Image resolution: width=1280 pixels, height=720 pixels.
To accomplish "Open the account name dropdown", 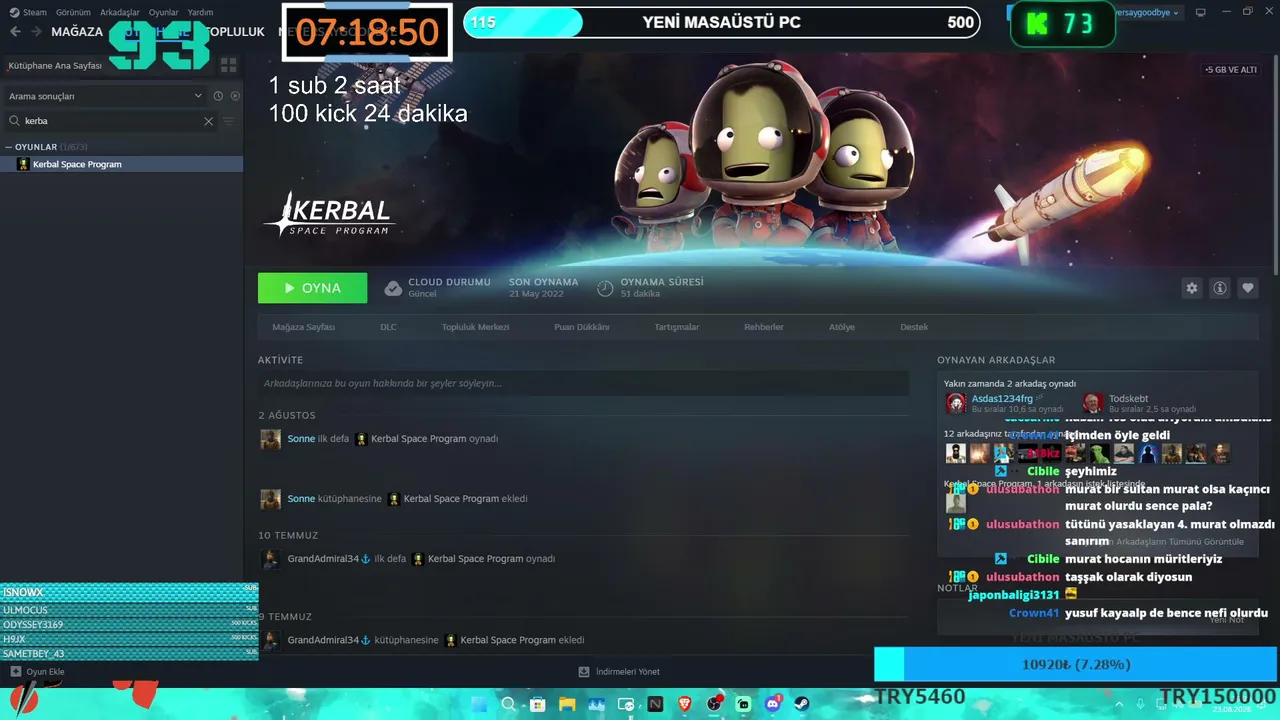I will (x=1148, y=12).
